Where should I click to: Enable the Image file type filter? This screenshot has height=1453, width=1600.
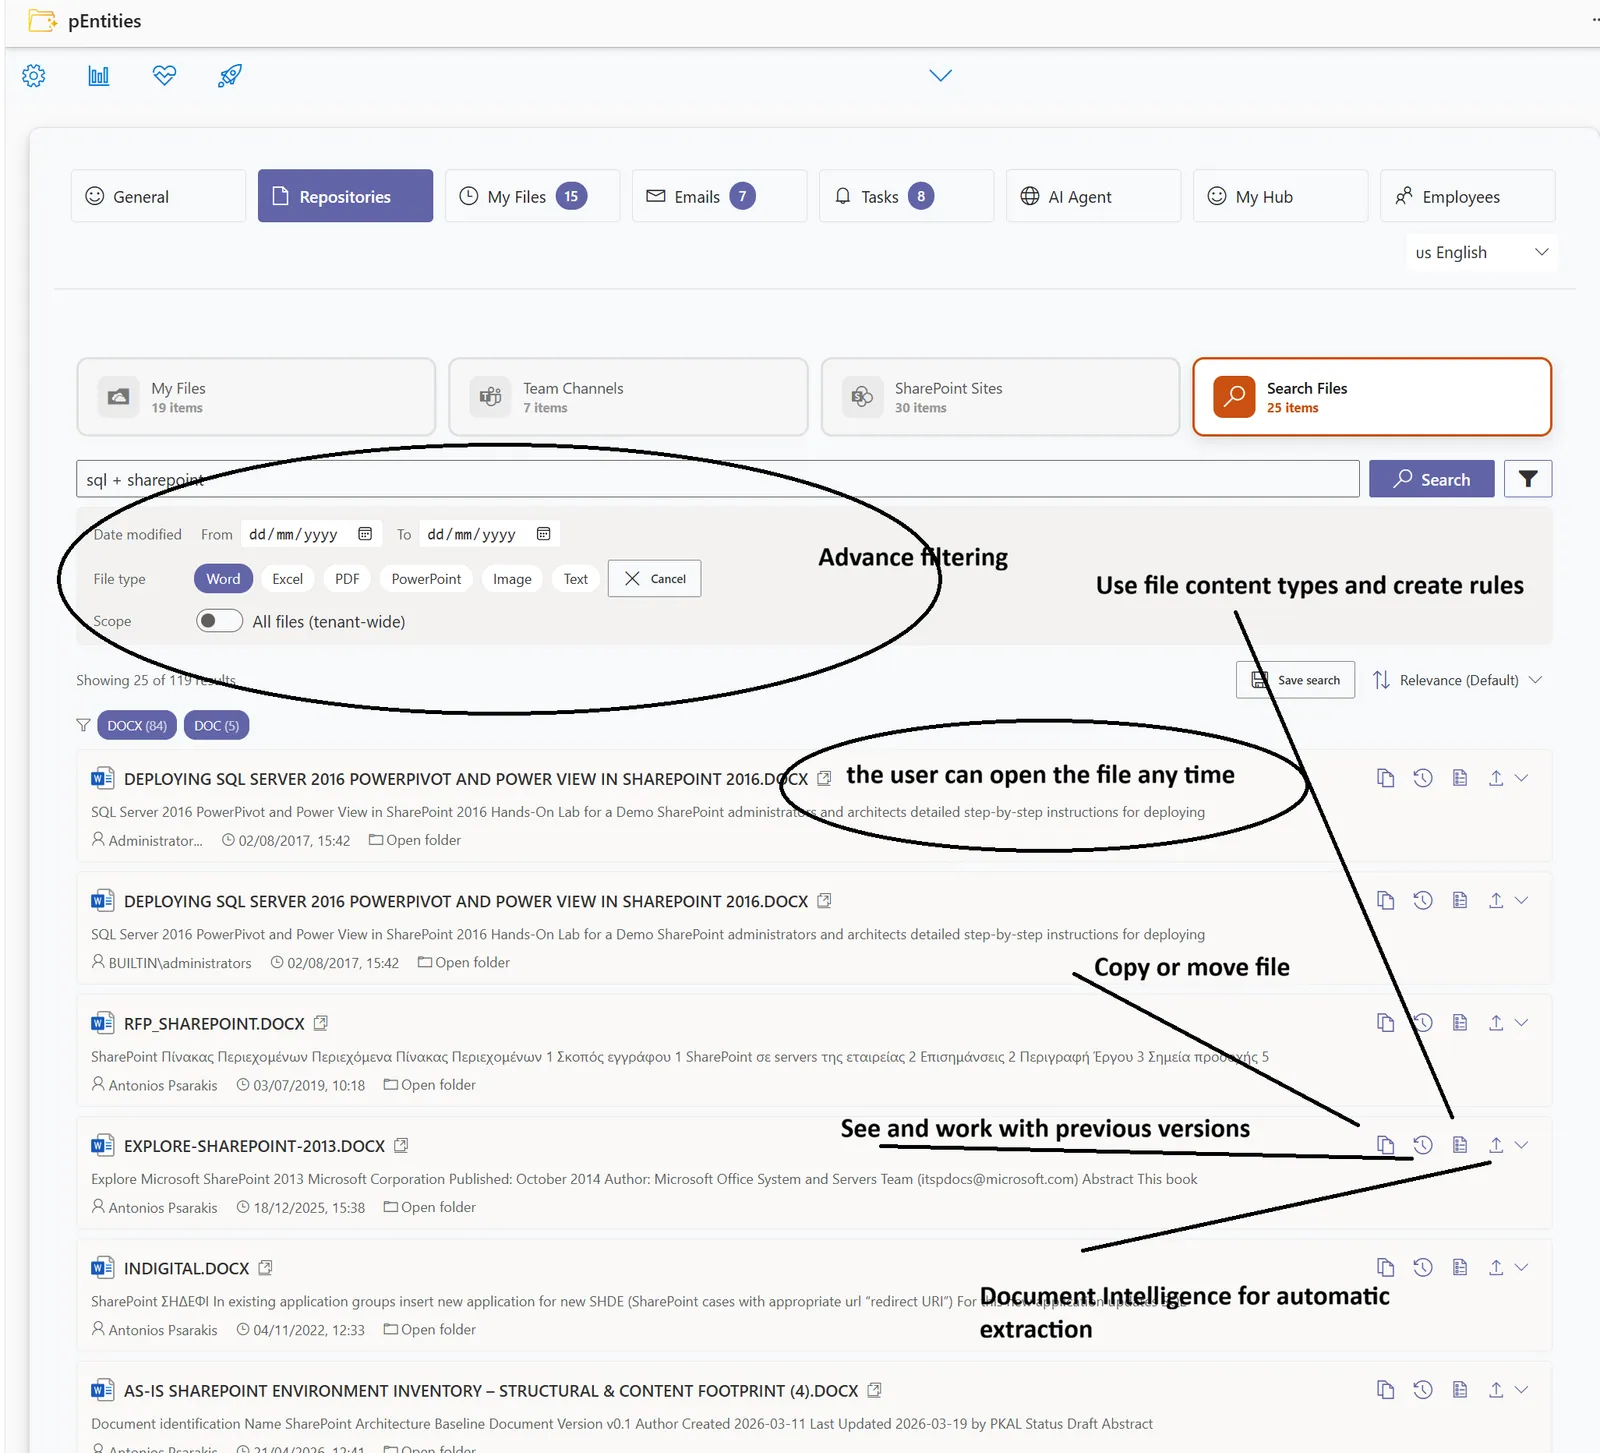(x=512, y=579)
